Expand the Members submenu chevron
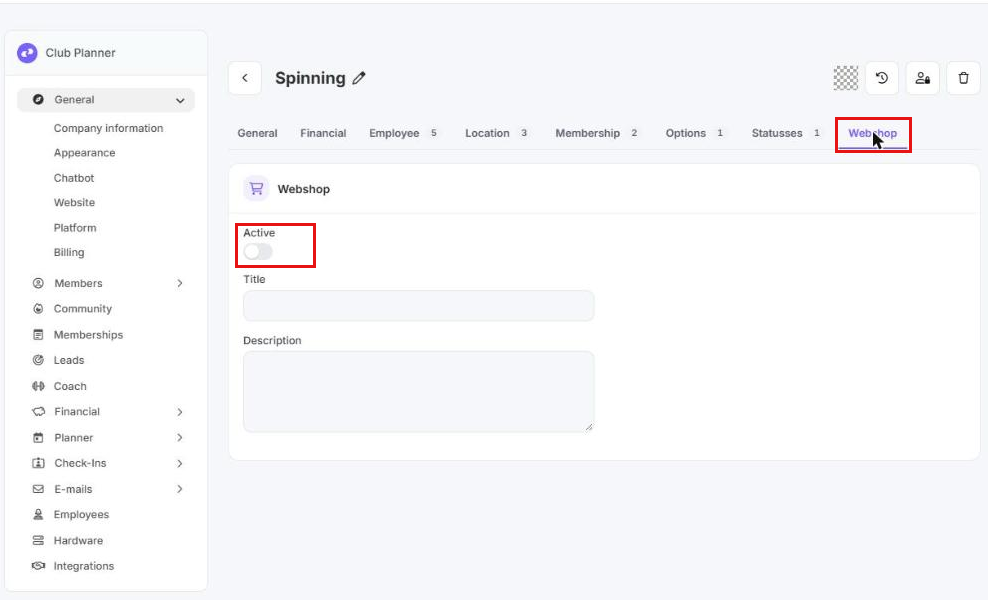The height and width of the screenshot is (600, 988). [x=180, y=284]
